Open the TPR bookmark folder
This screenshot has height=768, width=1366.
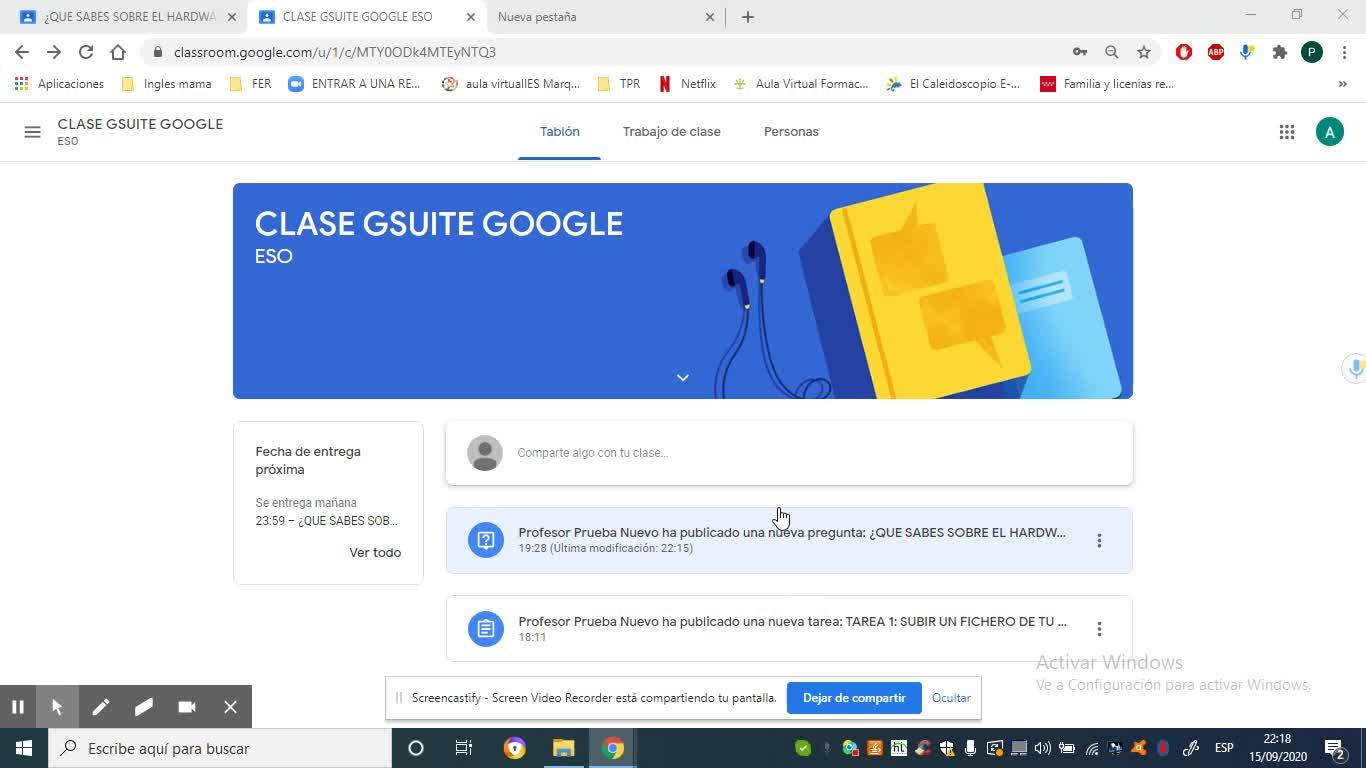pos(618,84)
